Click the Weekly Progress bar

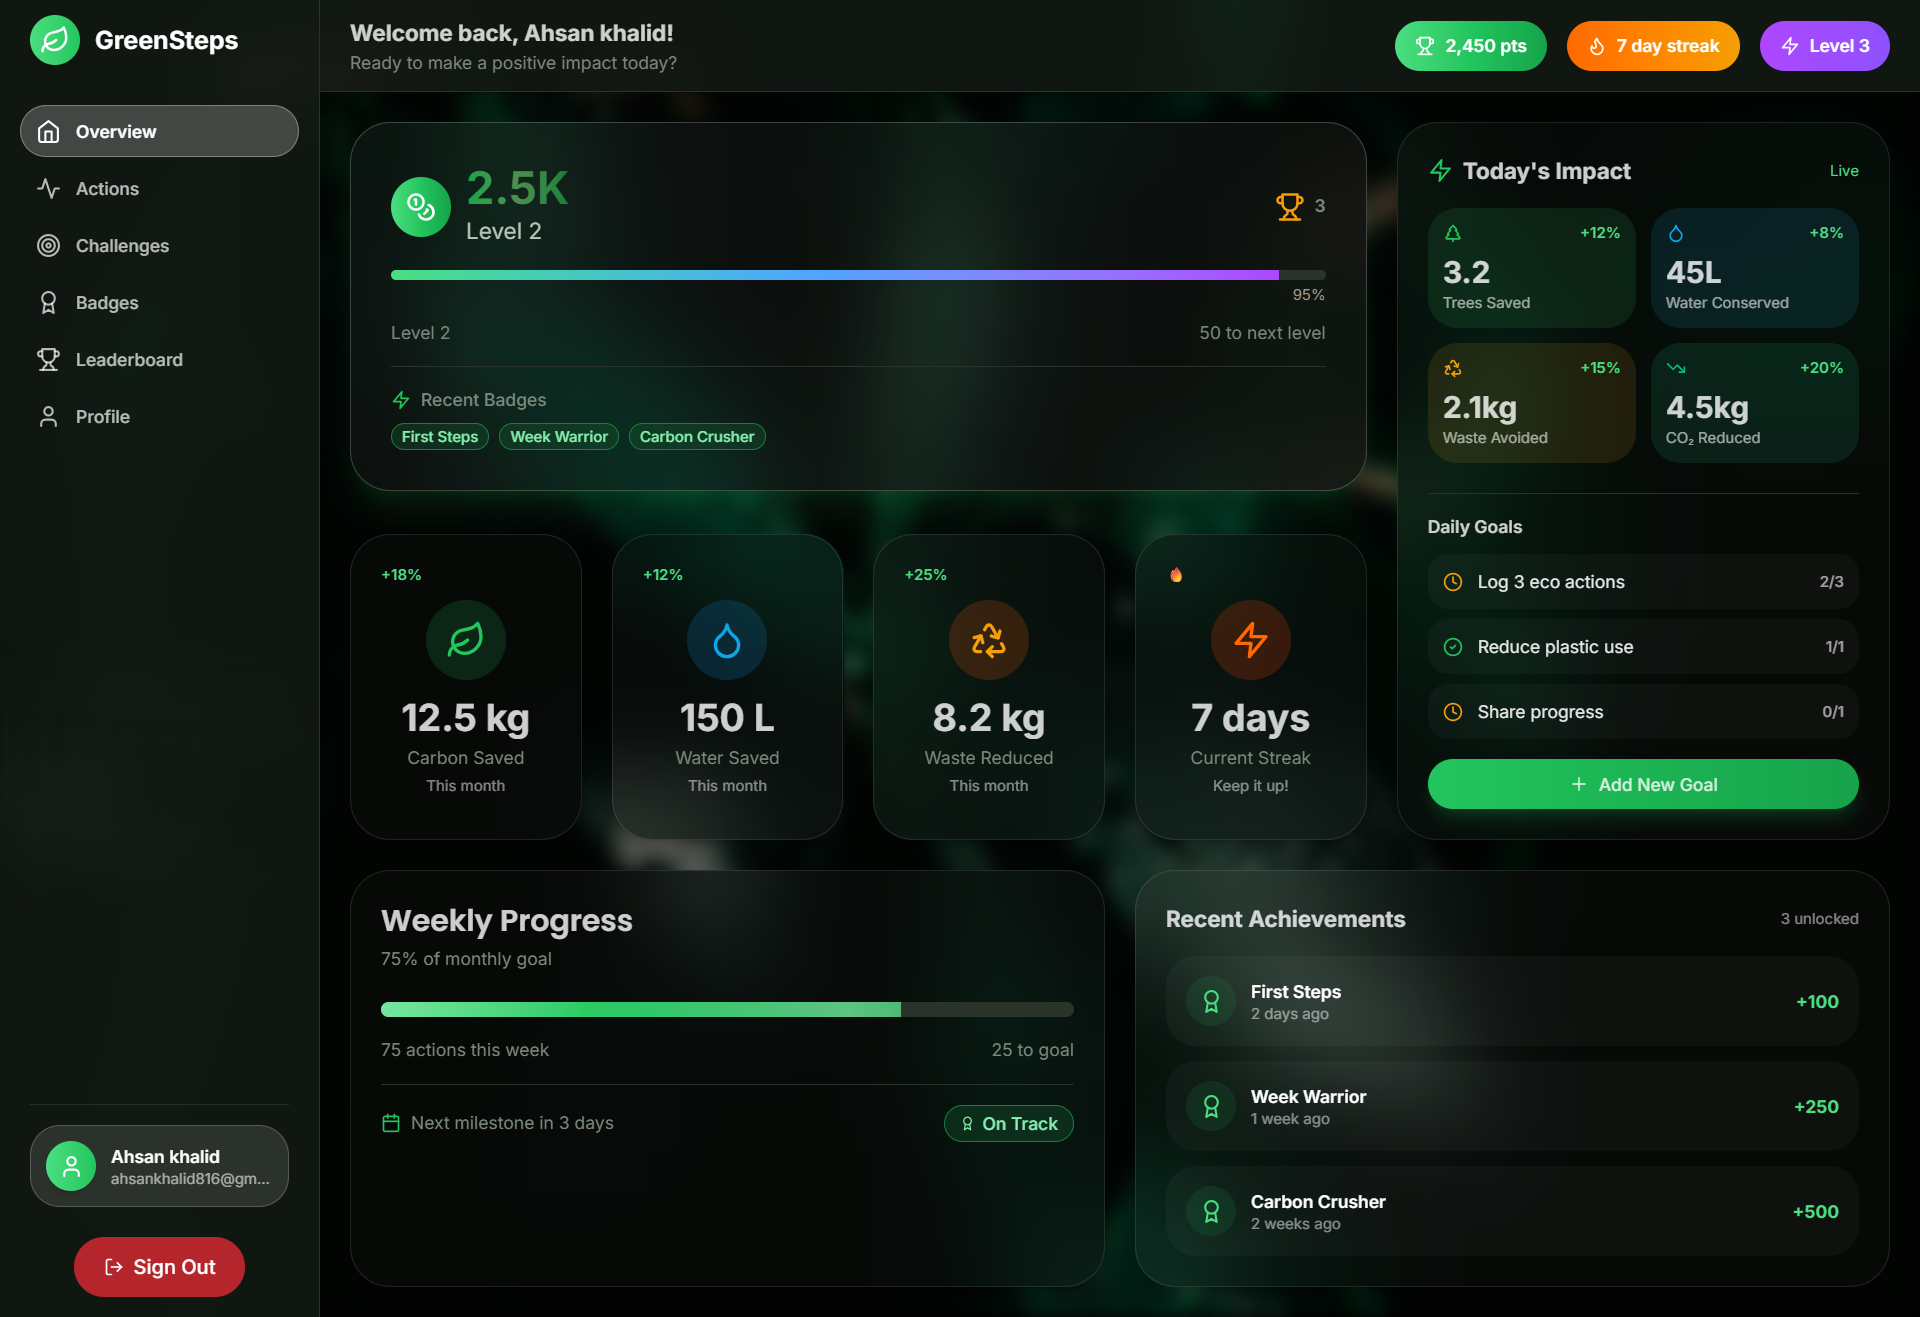click(x=727, y=1010)
